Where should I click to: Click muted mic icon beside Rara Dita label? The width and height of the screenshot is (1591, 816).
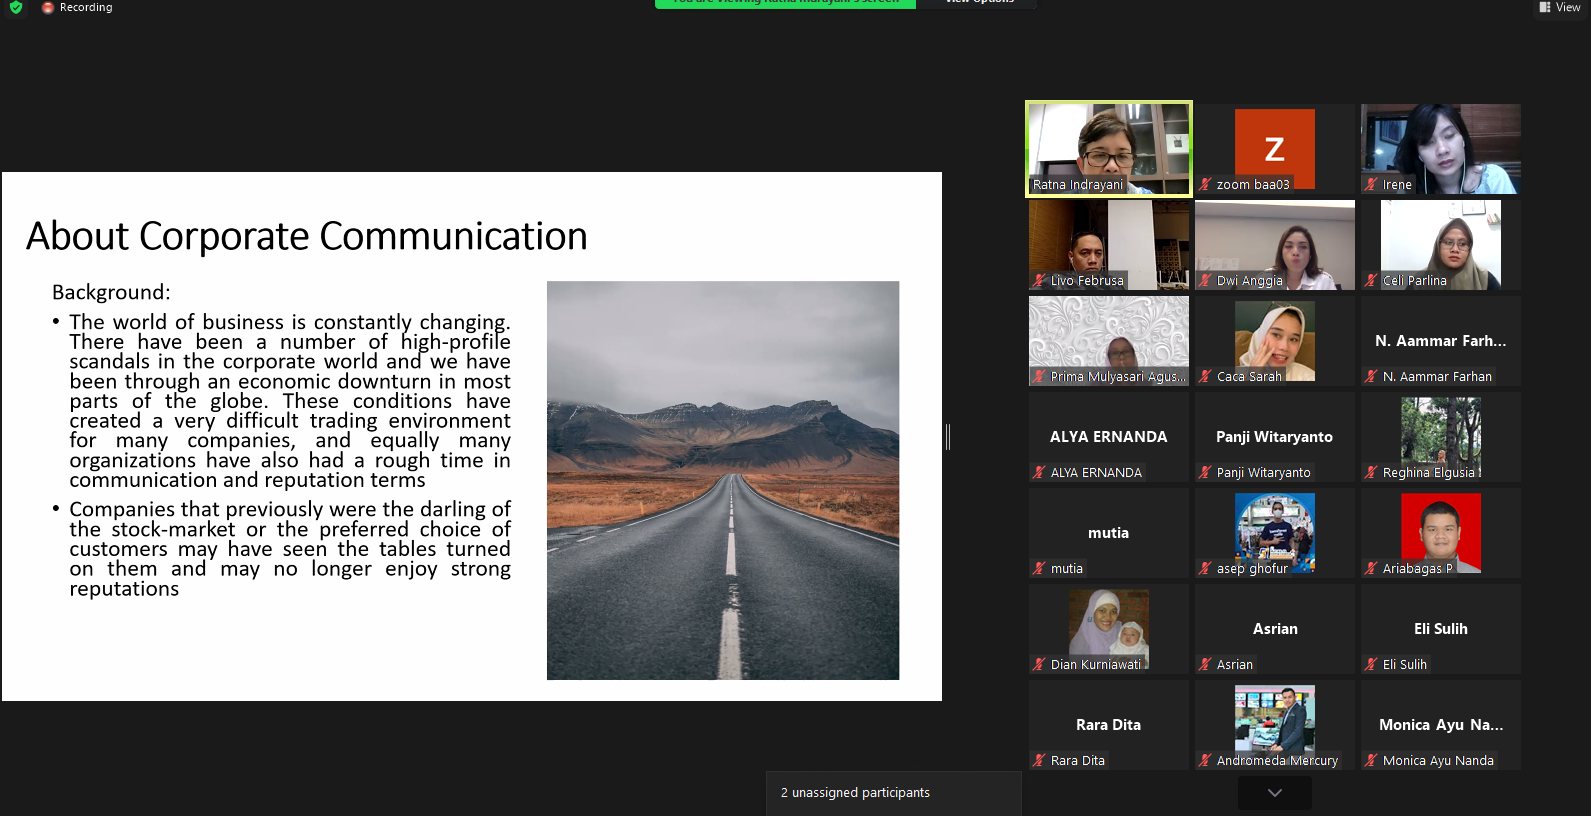[x=1040, y=760]
